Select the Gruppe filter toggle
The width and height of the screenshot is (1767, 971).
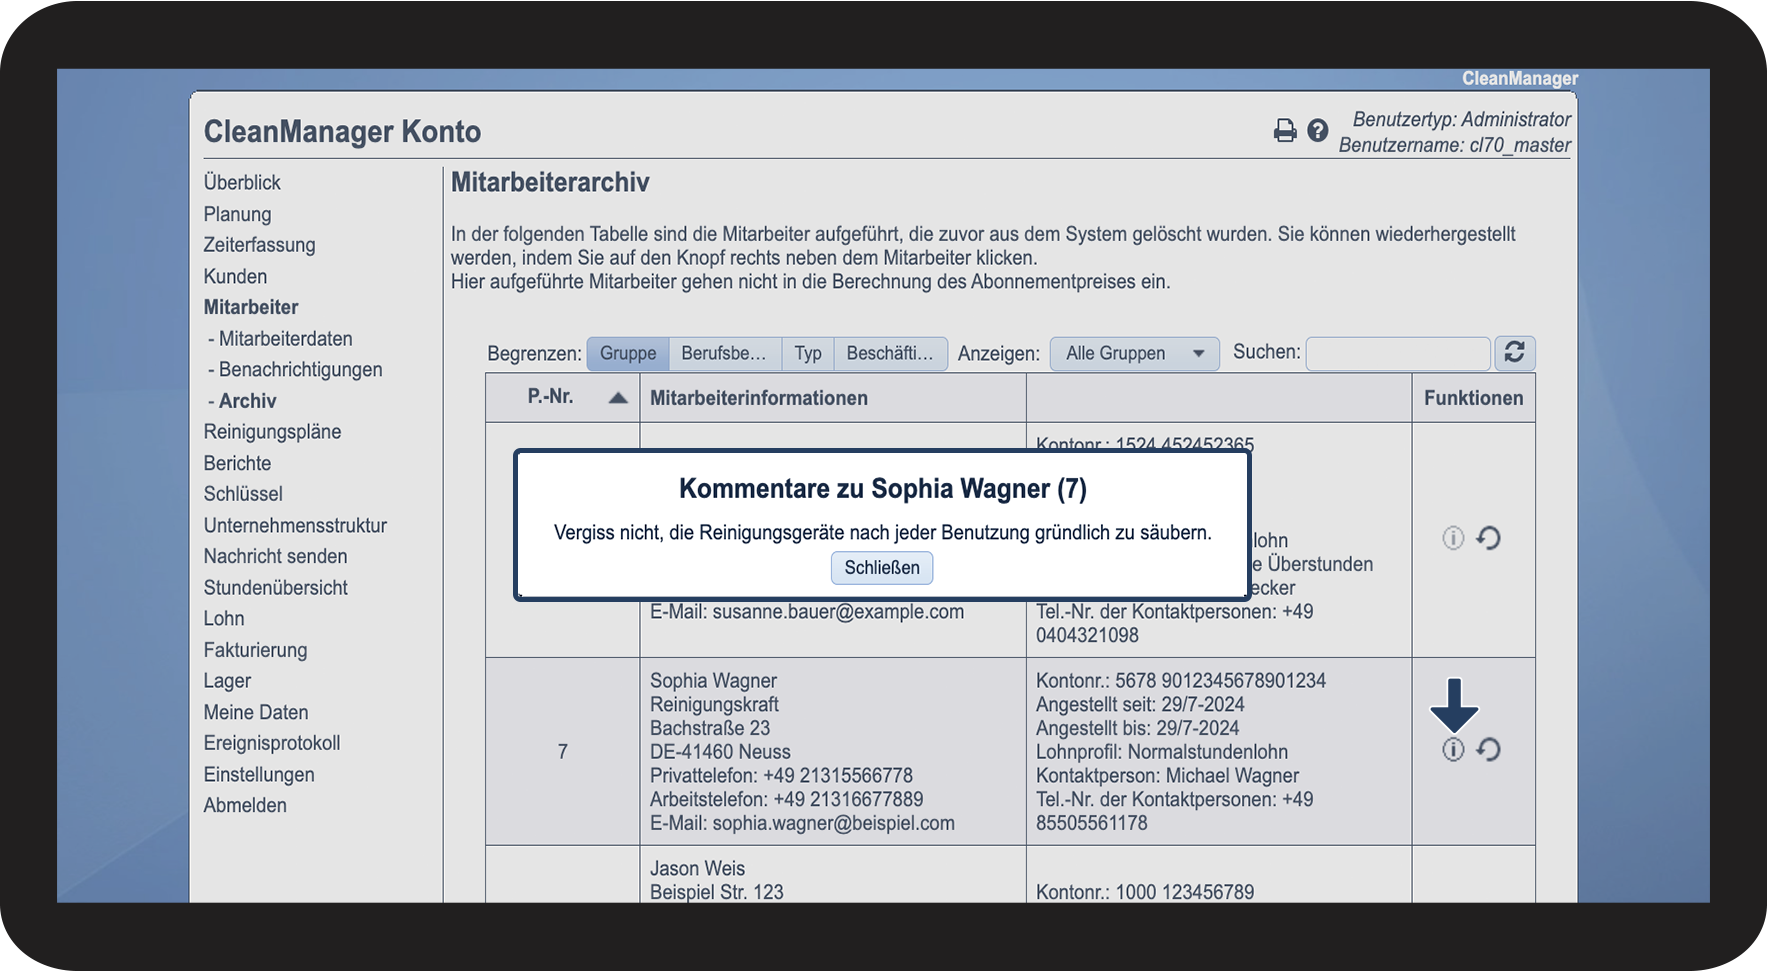point(628,353)
